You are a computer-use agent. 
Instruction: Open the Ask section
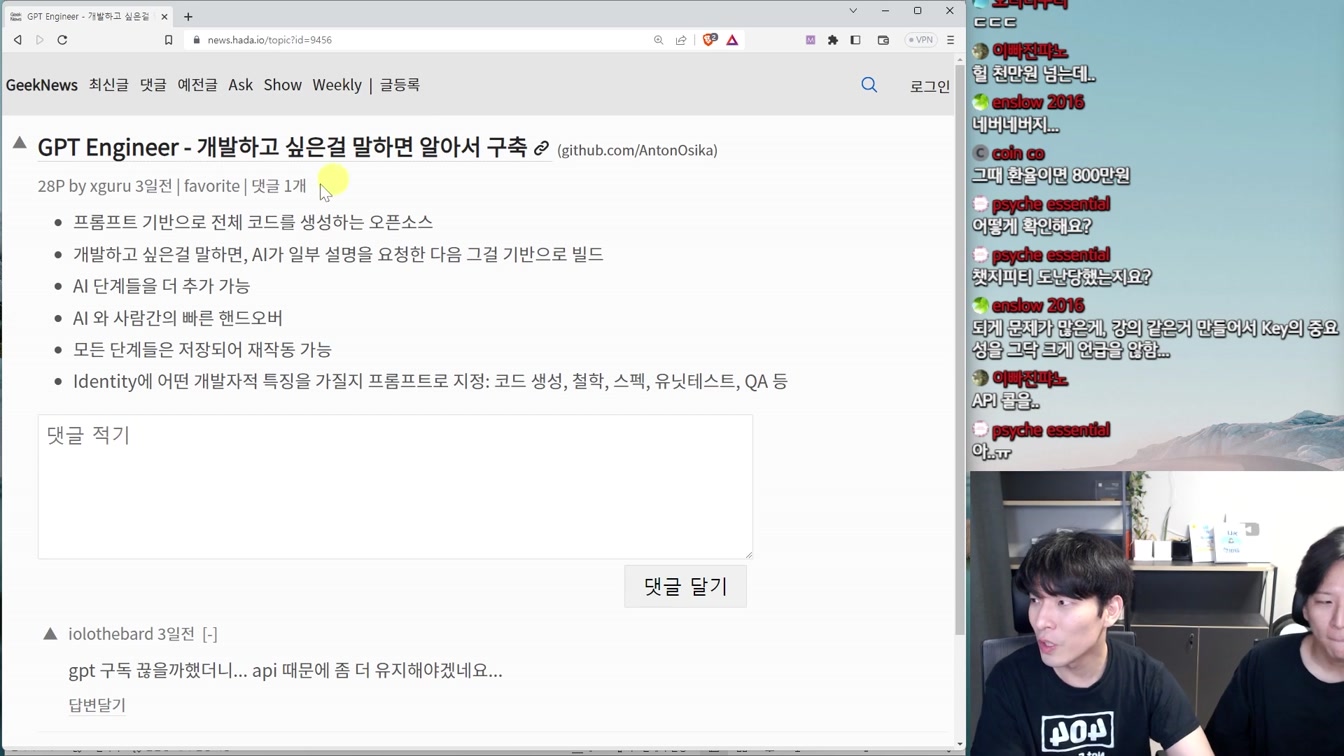pyautogui.click(x=240, y=85)
